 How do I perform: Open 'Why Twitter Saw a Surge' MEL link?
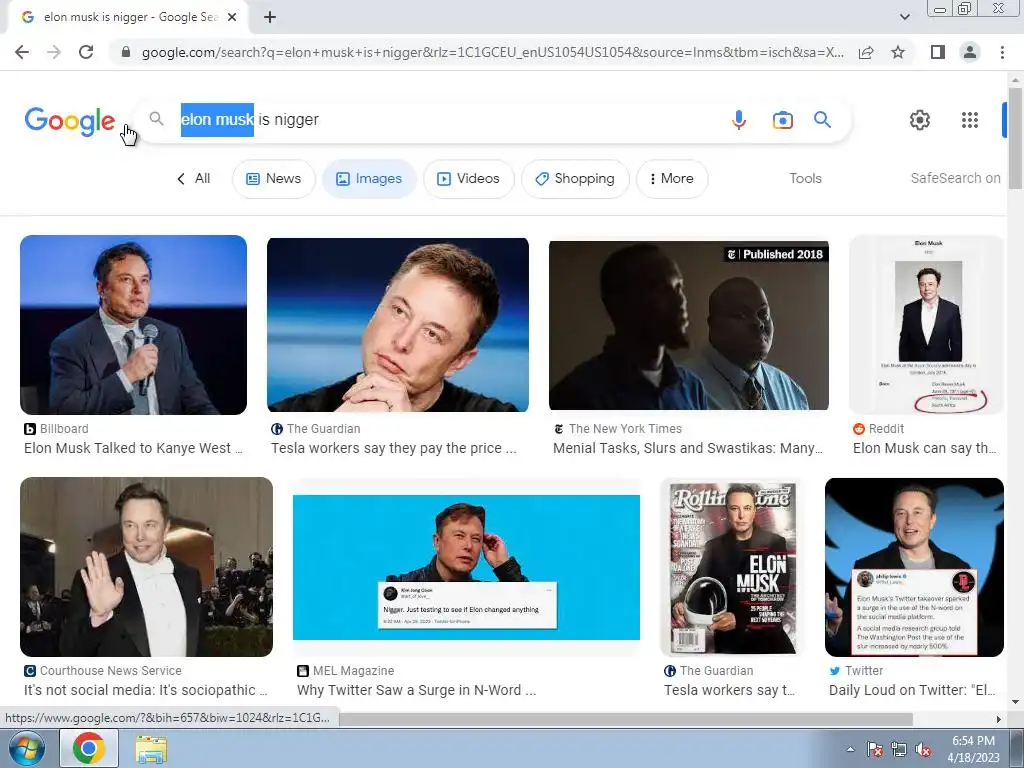coord(417,690)
